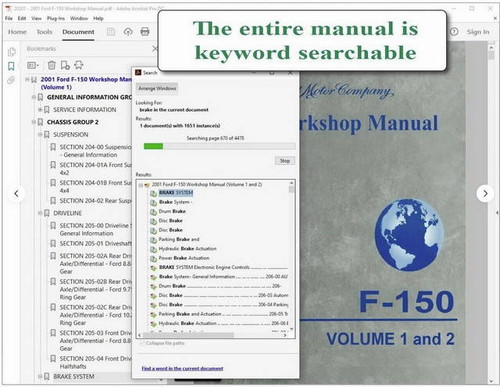Image resolution: width=500 pixels, height=387 pixels.
Task: Select BRAKE SYSTEM Electronic Engine Controls result
Action: pyautogui.click(x=223, y=267)
